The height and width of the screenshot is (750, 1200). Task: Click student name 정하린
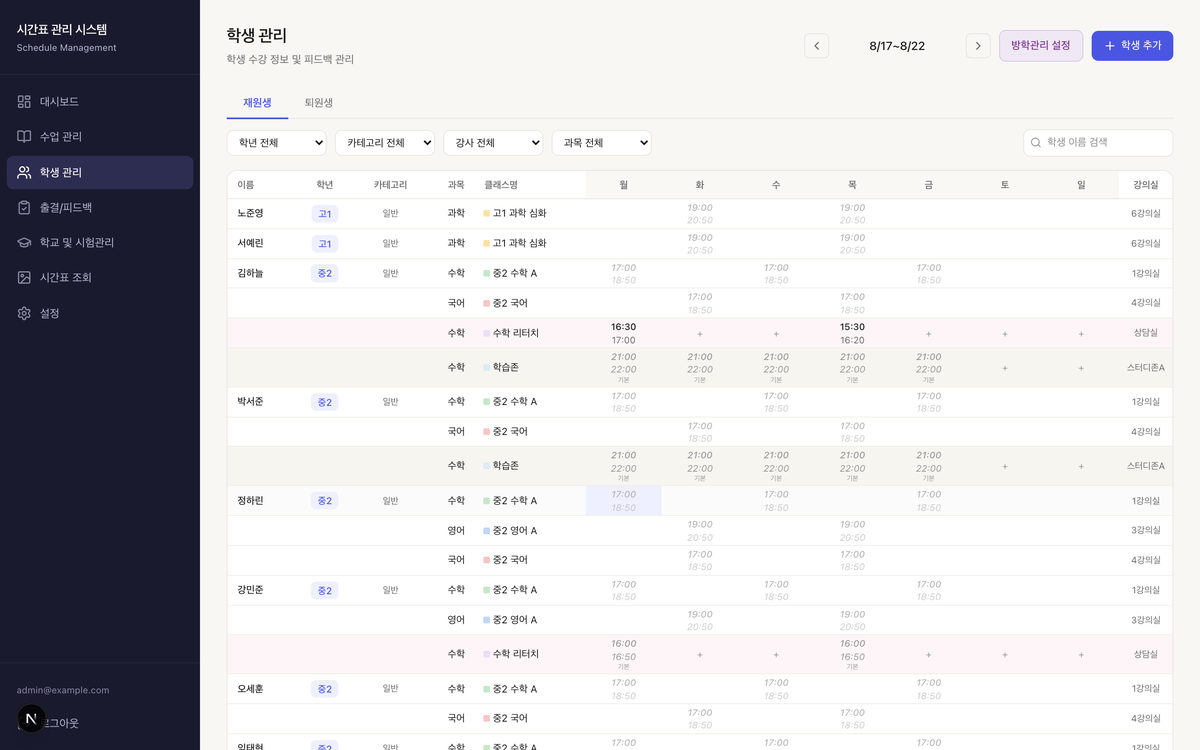point(251,501)
